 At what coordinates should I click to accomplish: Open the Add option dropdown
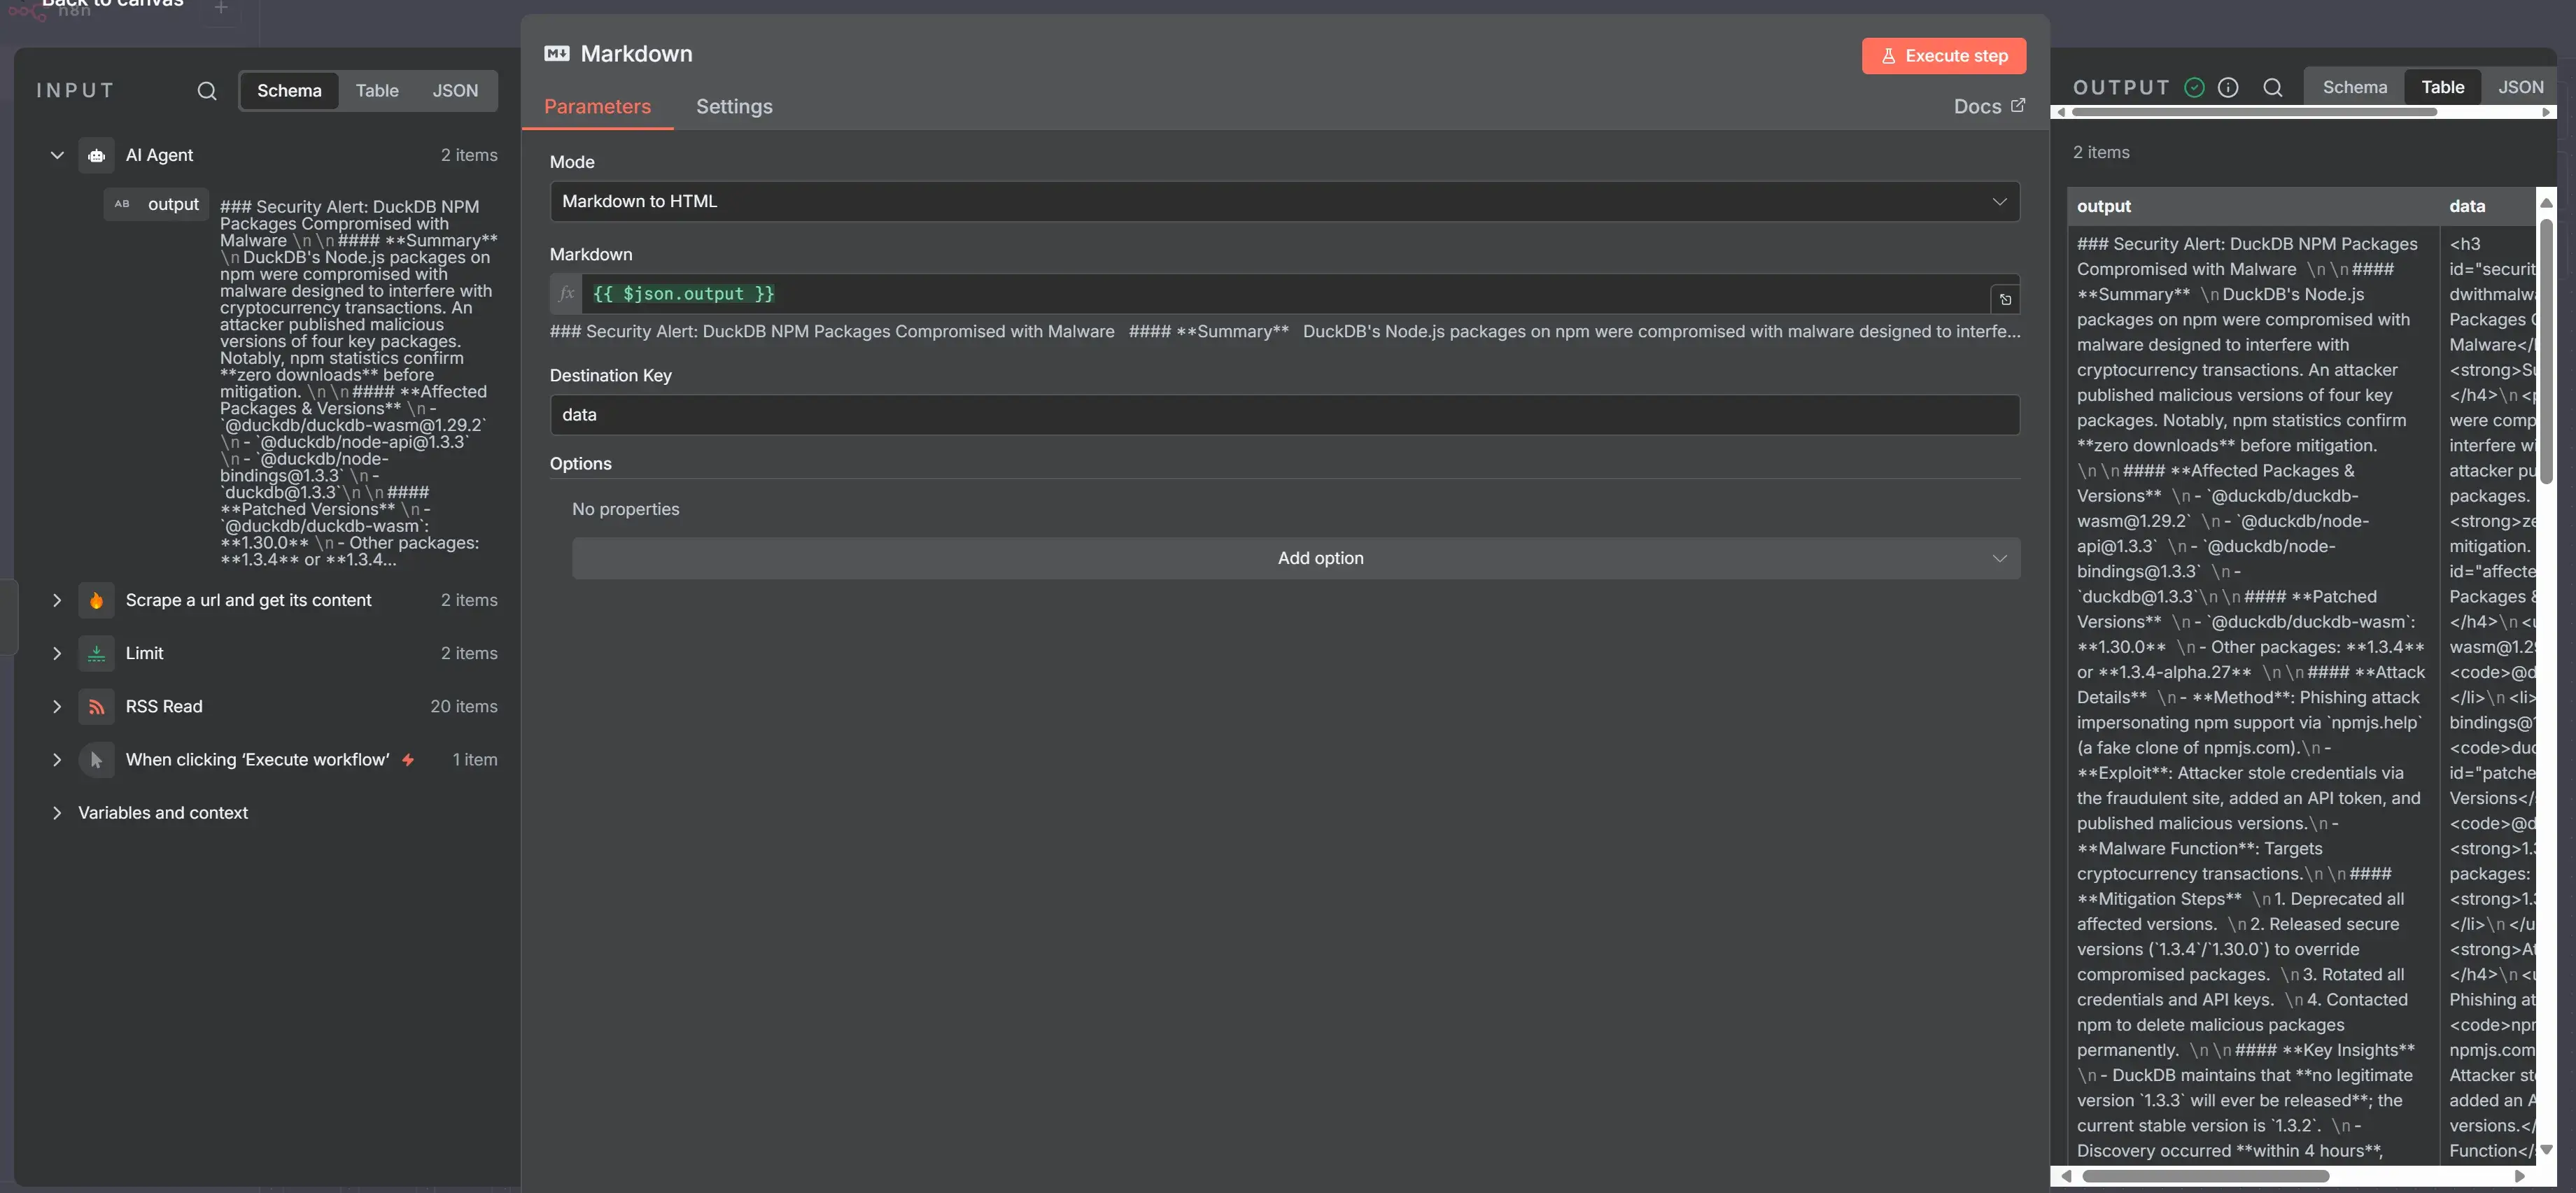(1296, 558)
